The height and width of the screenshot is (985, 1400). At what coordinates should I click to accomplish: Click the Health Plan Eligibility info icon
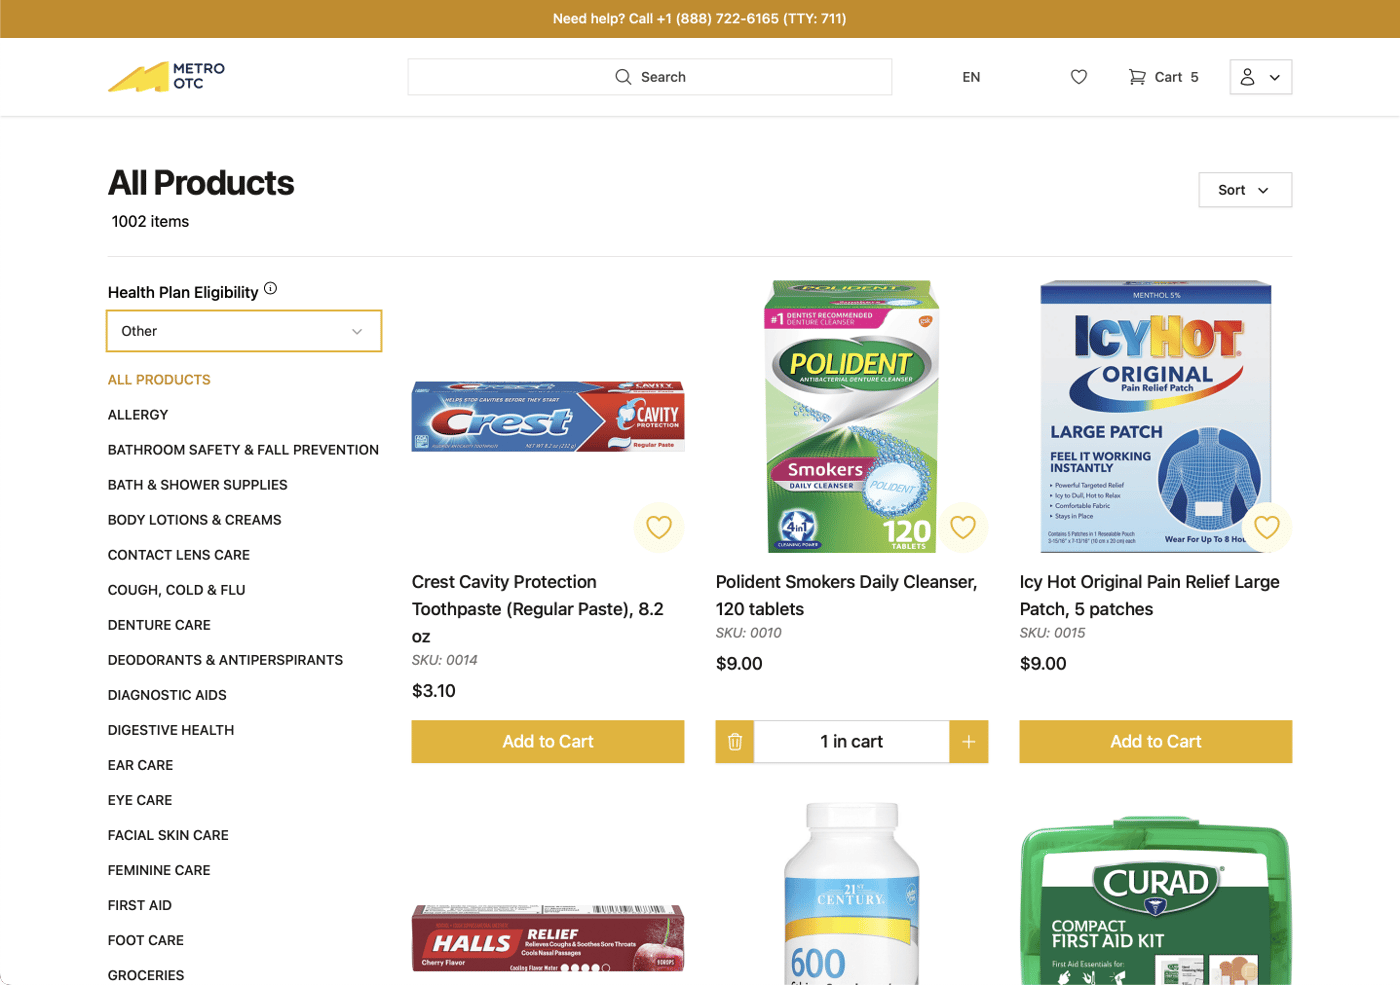(270, 289)
